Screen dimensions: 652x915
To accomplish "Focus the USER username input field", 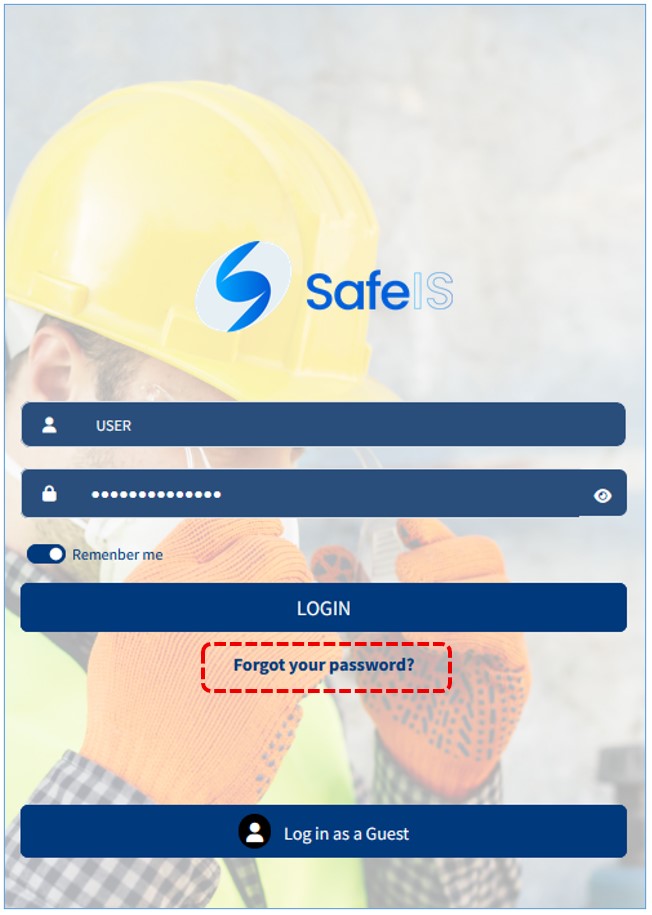I will (x=324, y=424).
